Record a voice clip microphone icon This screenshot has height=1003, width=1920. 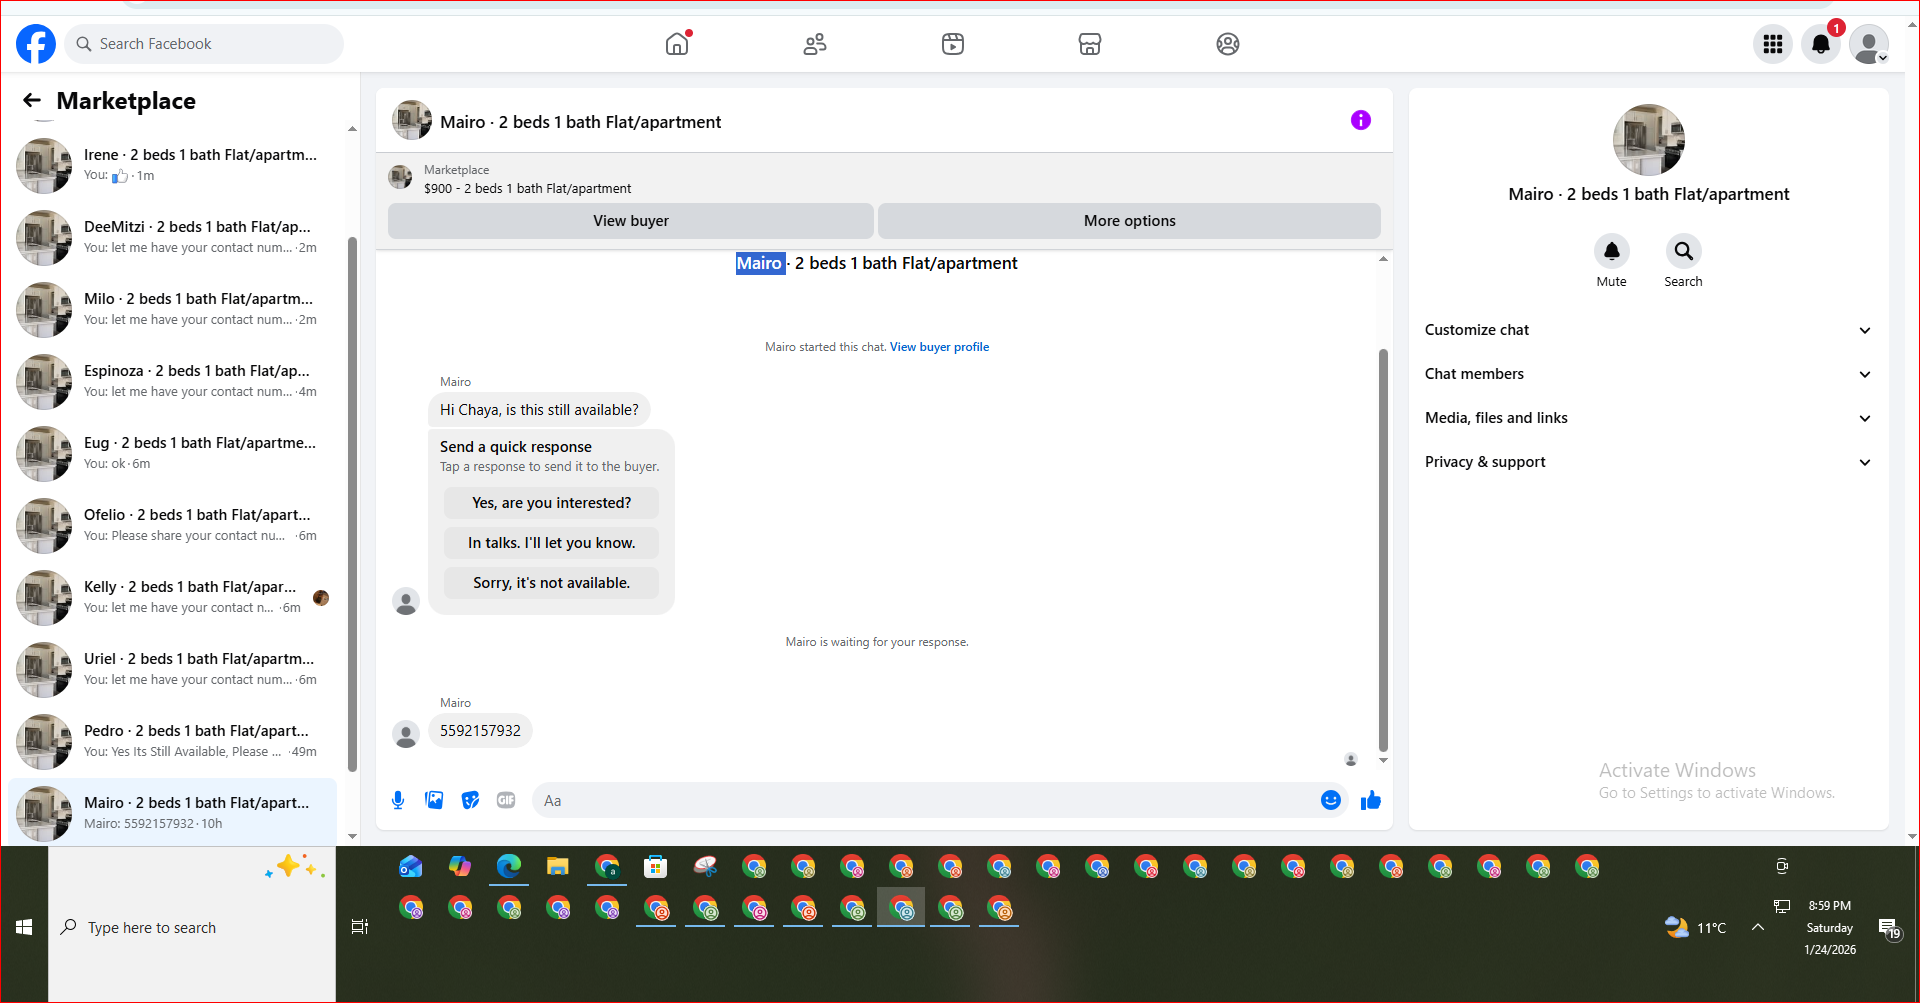(x=398, y=800)
